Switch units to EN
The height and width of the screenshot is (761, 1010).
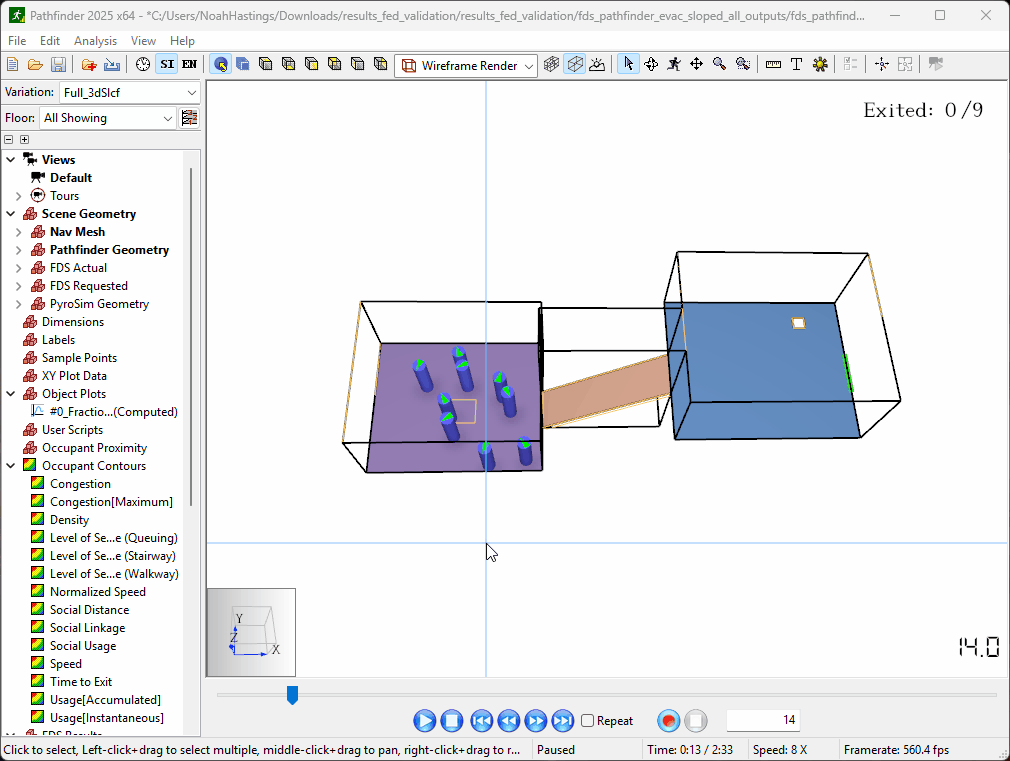(x=189, y=64)
